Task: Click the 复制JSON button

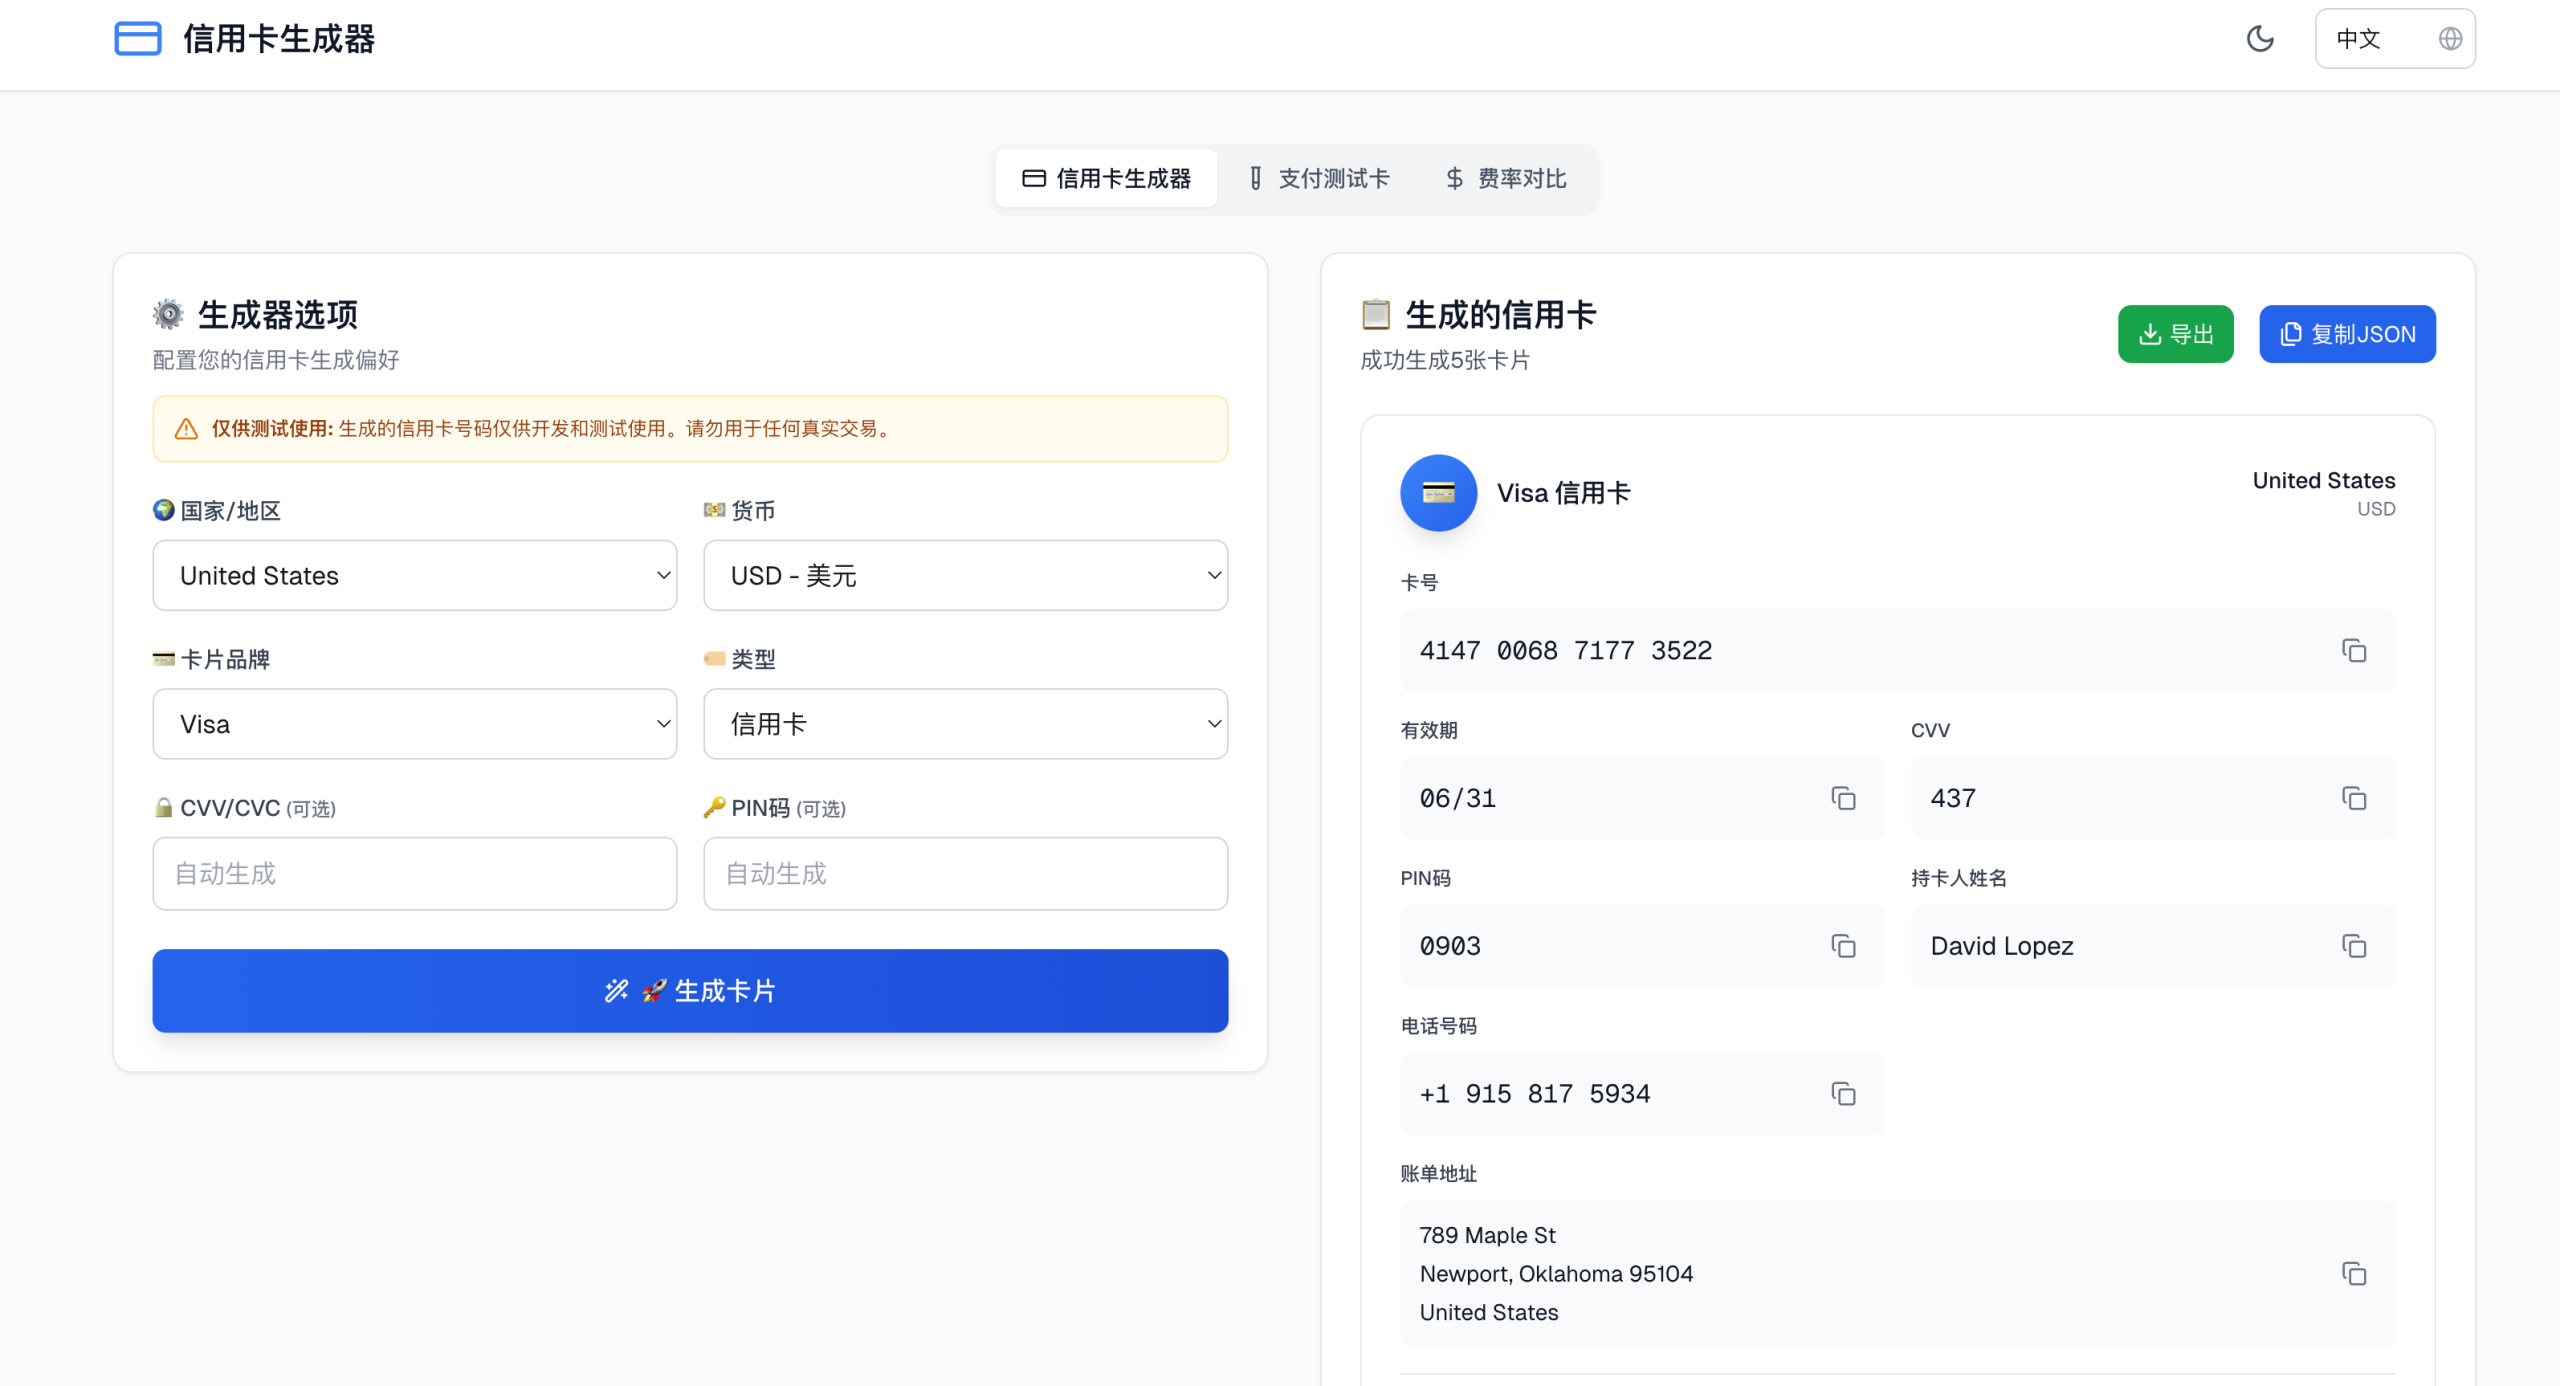Action: pyautogui.click(x=2347, y=334)
